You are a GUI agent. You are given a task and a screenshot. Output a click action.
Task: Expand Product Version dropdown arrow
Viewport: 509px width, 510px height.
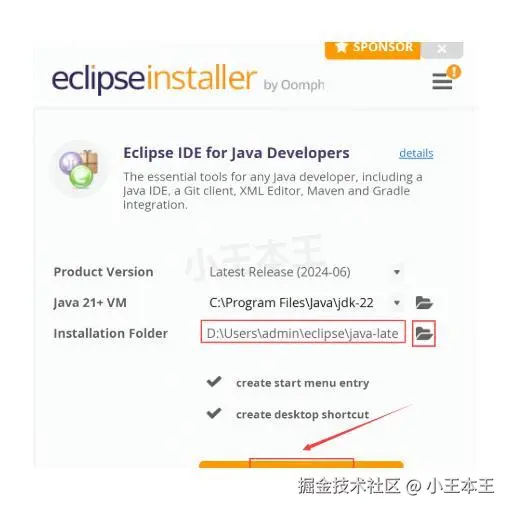(397, 272)
